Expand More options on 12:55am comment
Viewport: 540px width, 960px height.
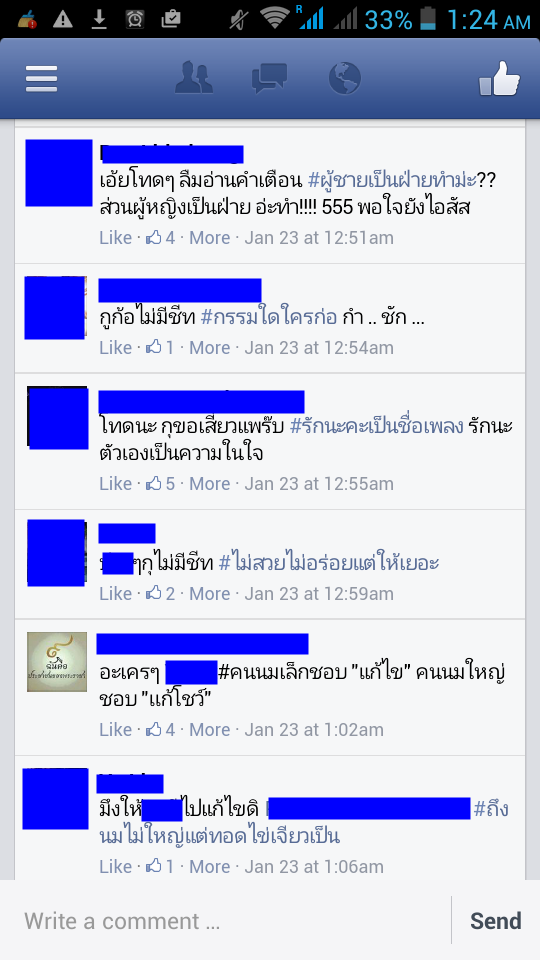pyautogui.click(x=210, y=484)
